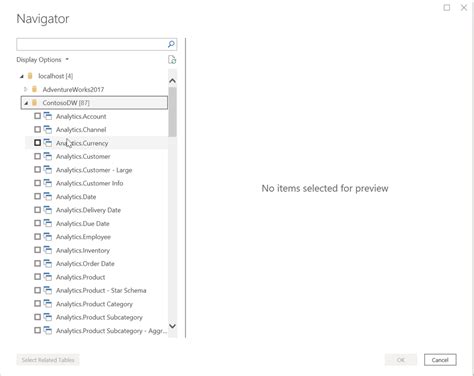The width and height of the screenshot is (474, 376).
Task: Click the scrollbar up arrow
Action: coord(172,81)
